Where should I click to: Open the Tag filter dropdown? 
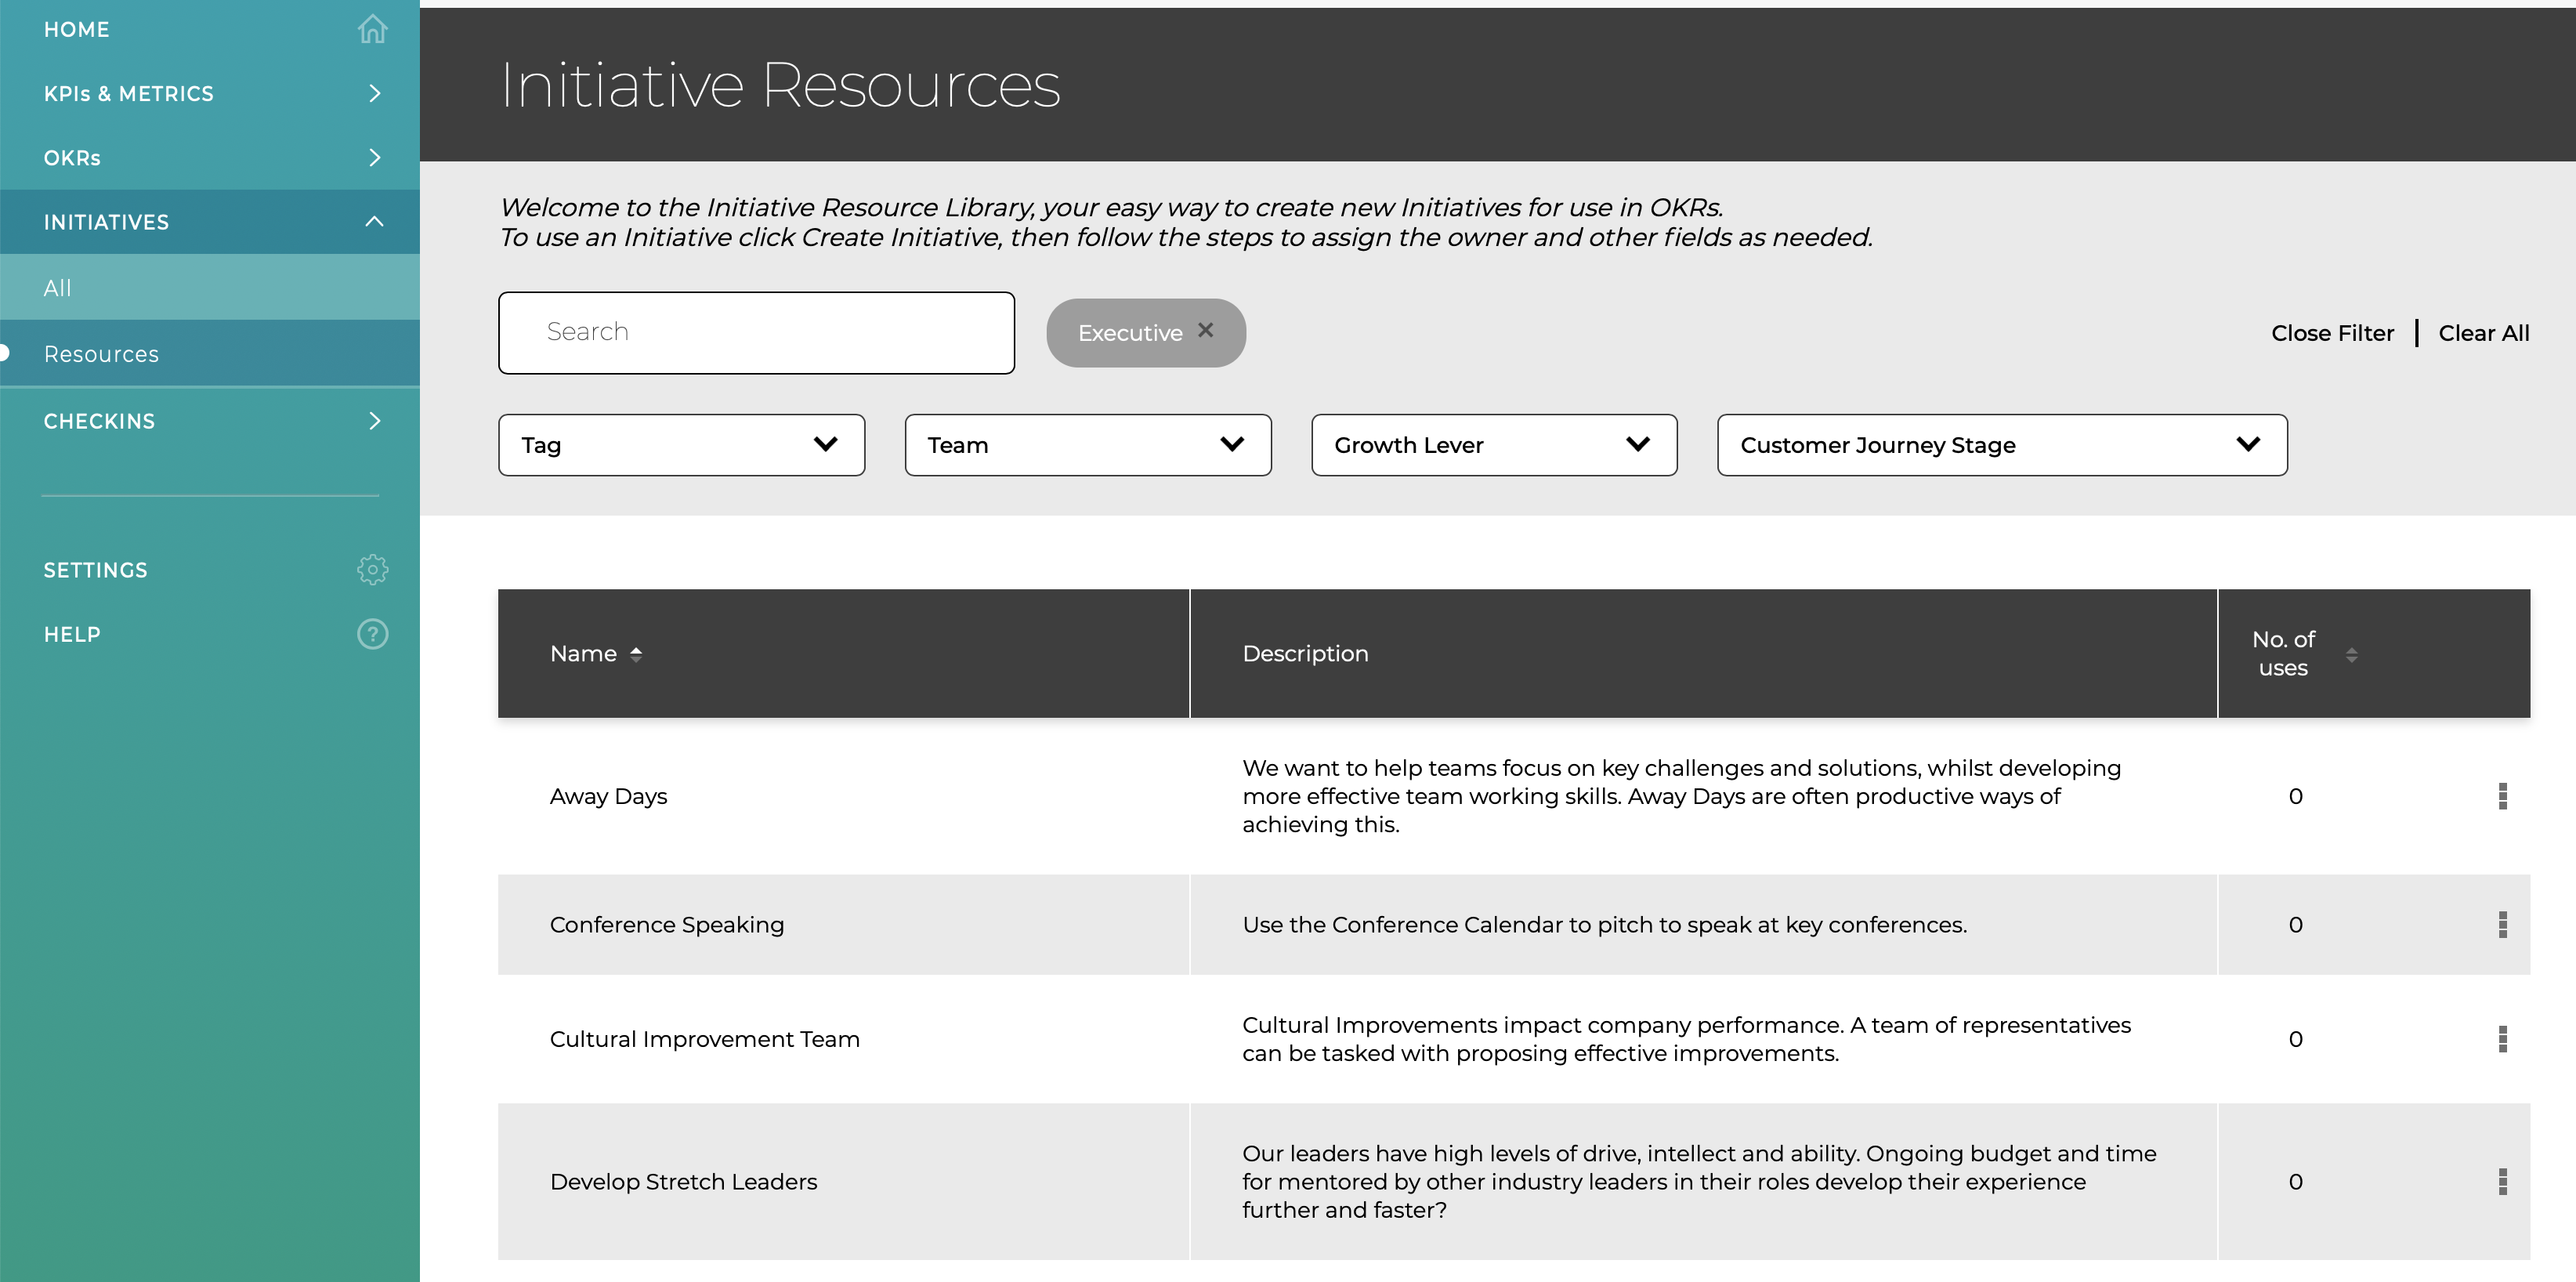[x=681, y=445]
